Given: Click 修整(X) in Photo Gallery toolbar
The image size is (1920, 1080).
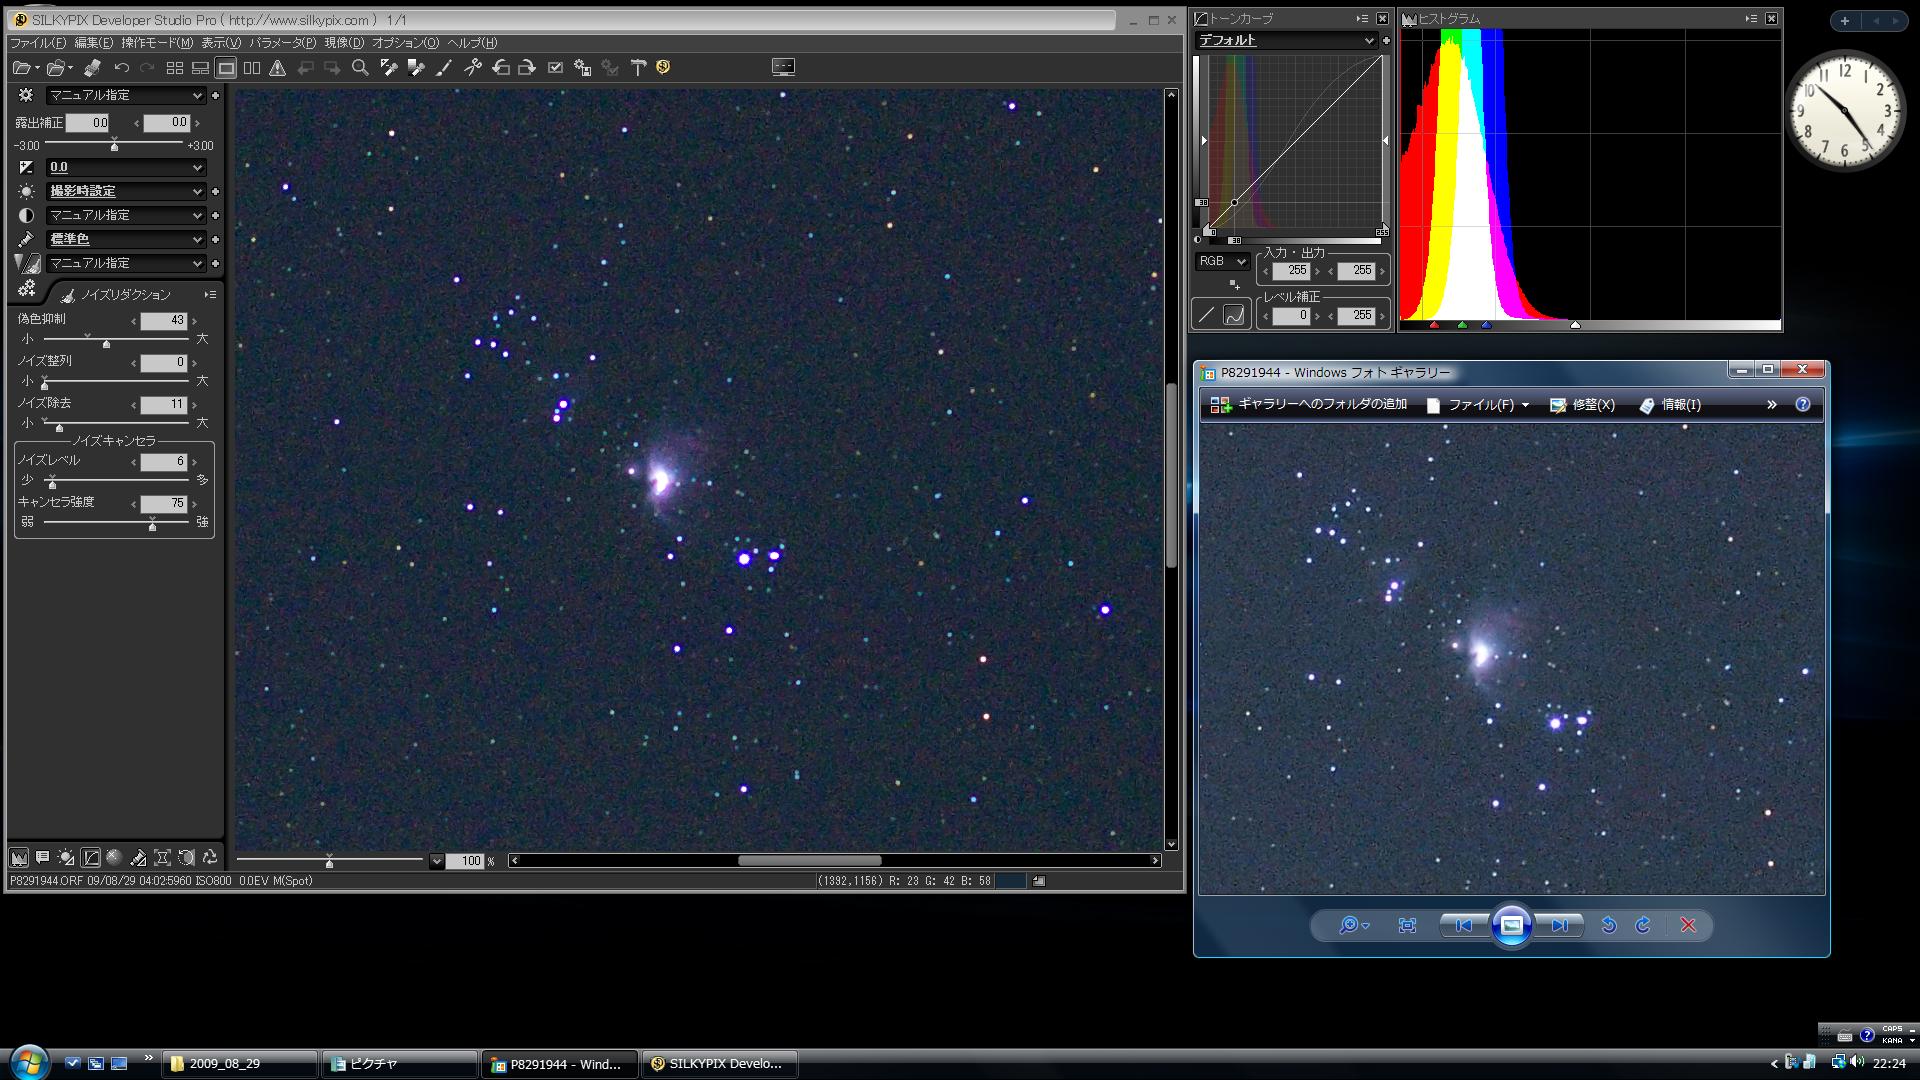Looking at the screenshot, I should (x=1582, y=405).
